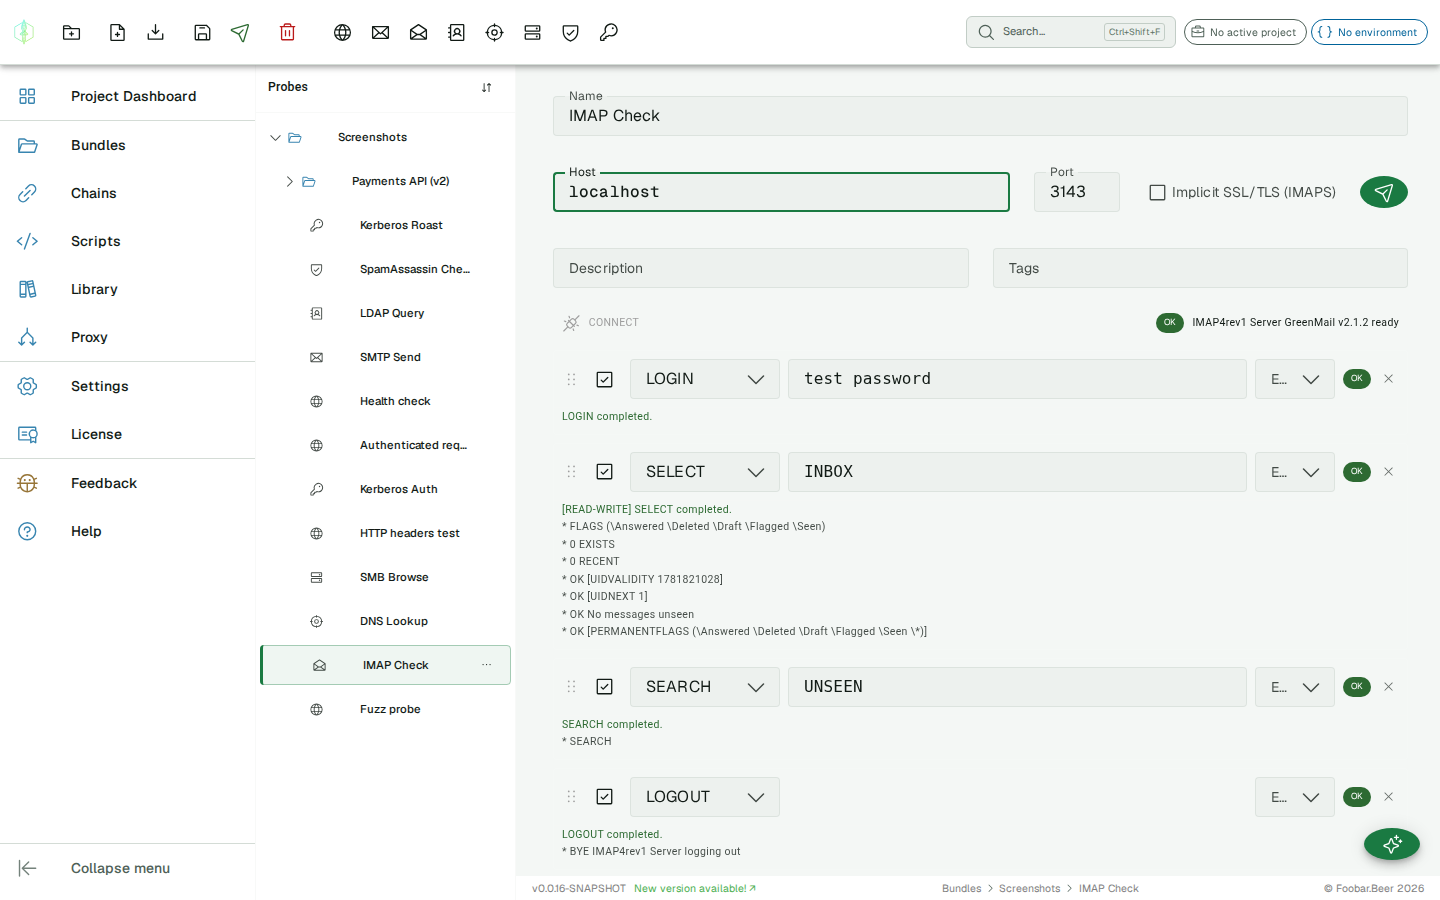Screen dimensions: 1440x900
Task: Select the shield check icon in toolbar
Action: 570,32
